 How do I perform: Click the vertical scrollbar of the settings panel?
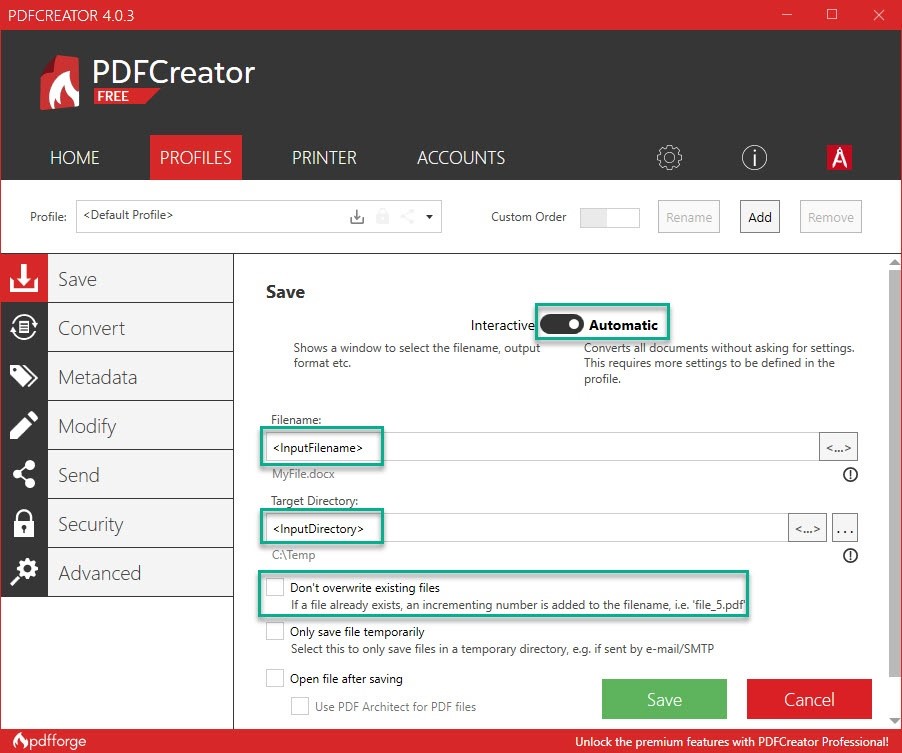895,472
